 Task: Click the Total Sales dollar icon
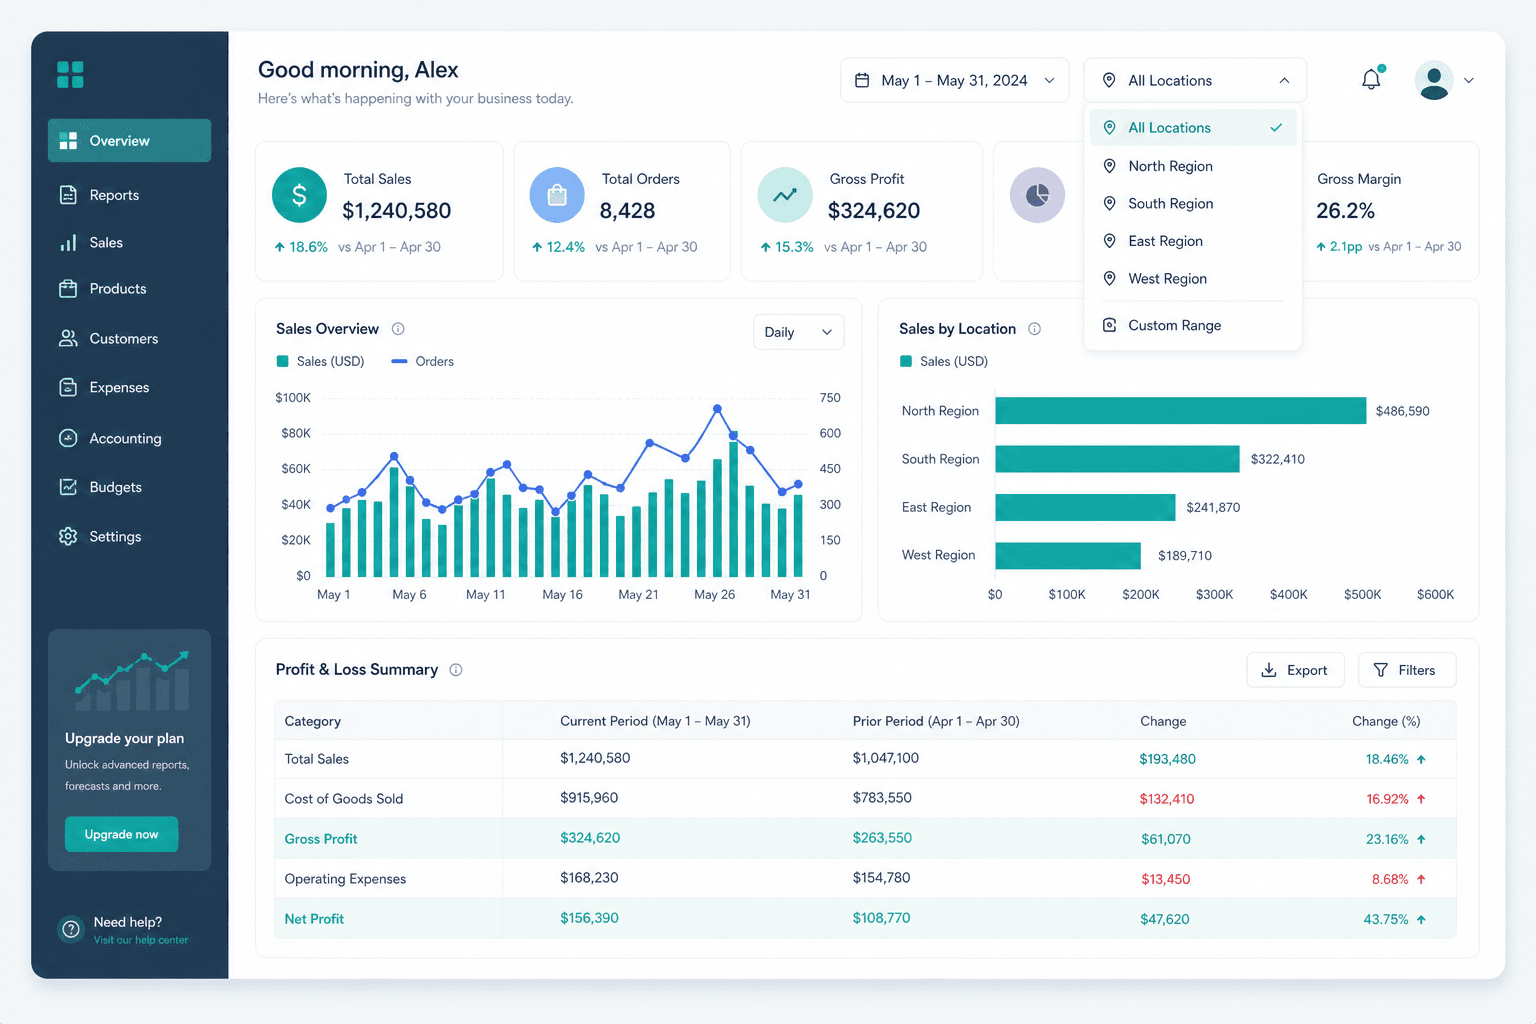299,195
